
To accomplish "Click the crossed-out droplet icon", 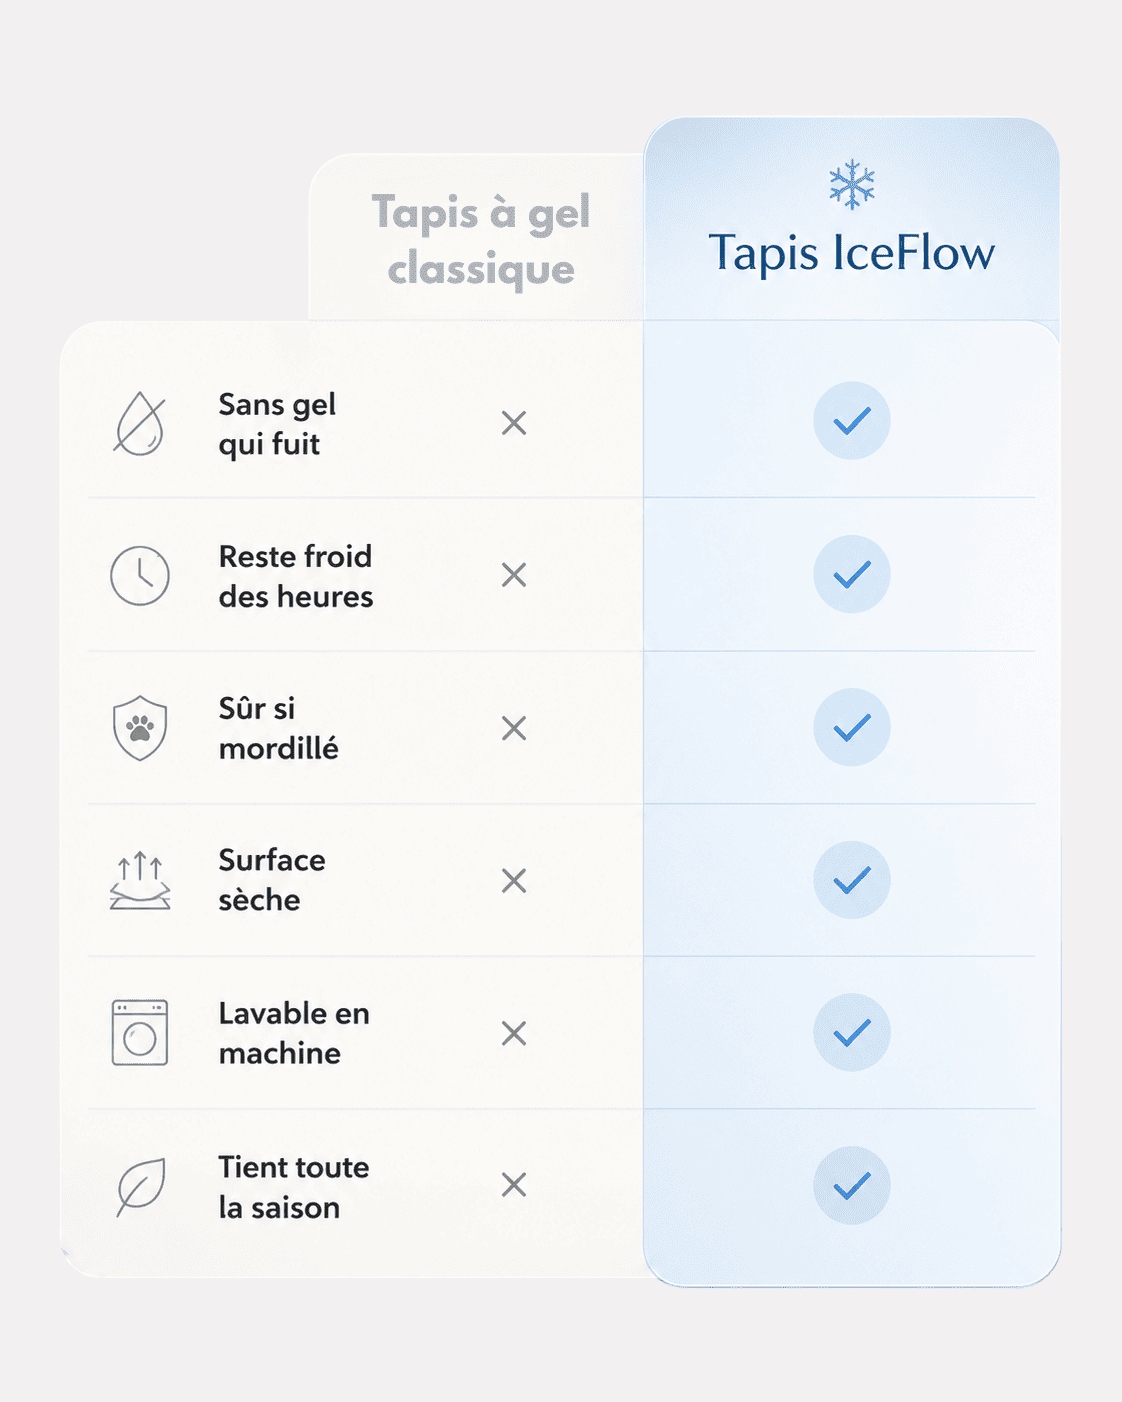I will click(x=140, y=423).
